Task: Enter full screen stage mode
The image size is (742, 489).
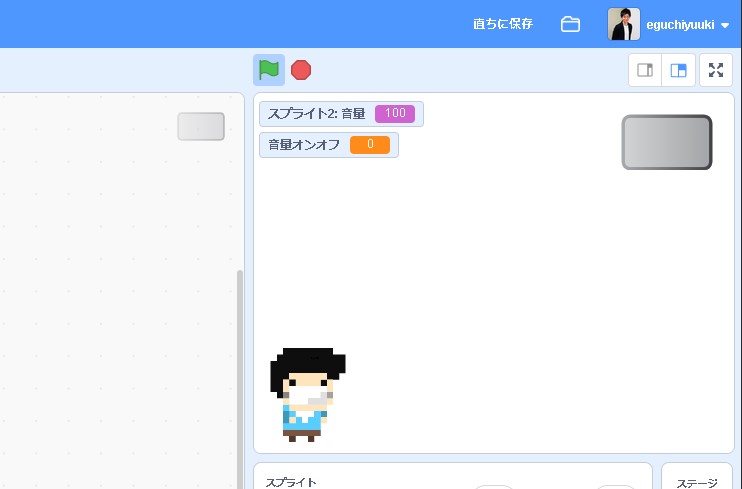Action: click(x=716, y=70)
